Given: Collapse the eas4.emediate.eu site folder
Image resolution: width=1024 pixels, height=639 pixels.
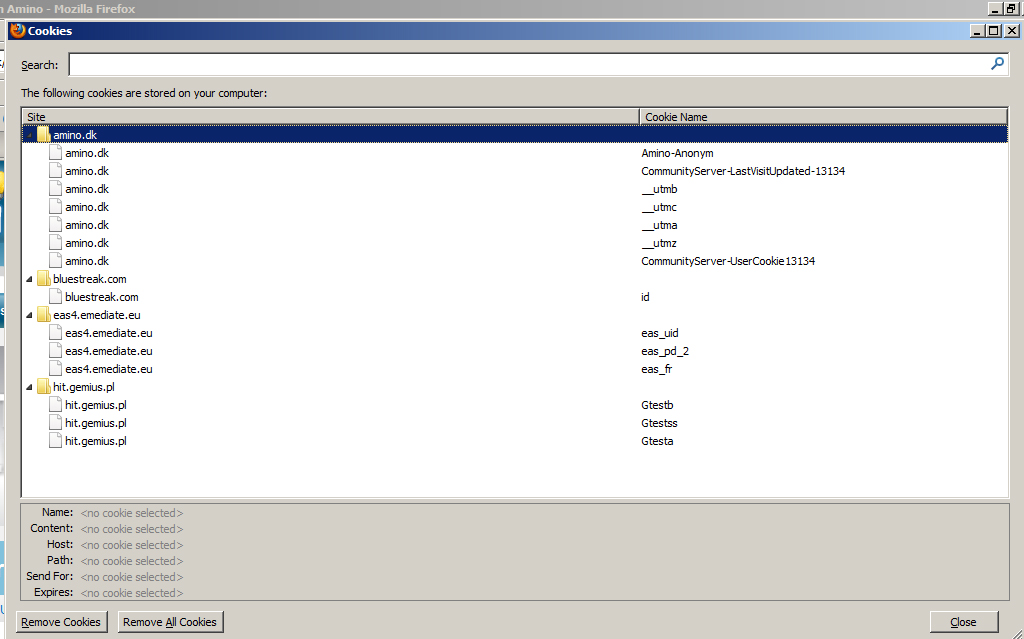Looking at the screenshot, I should tap(29, 315).
